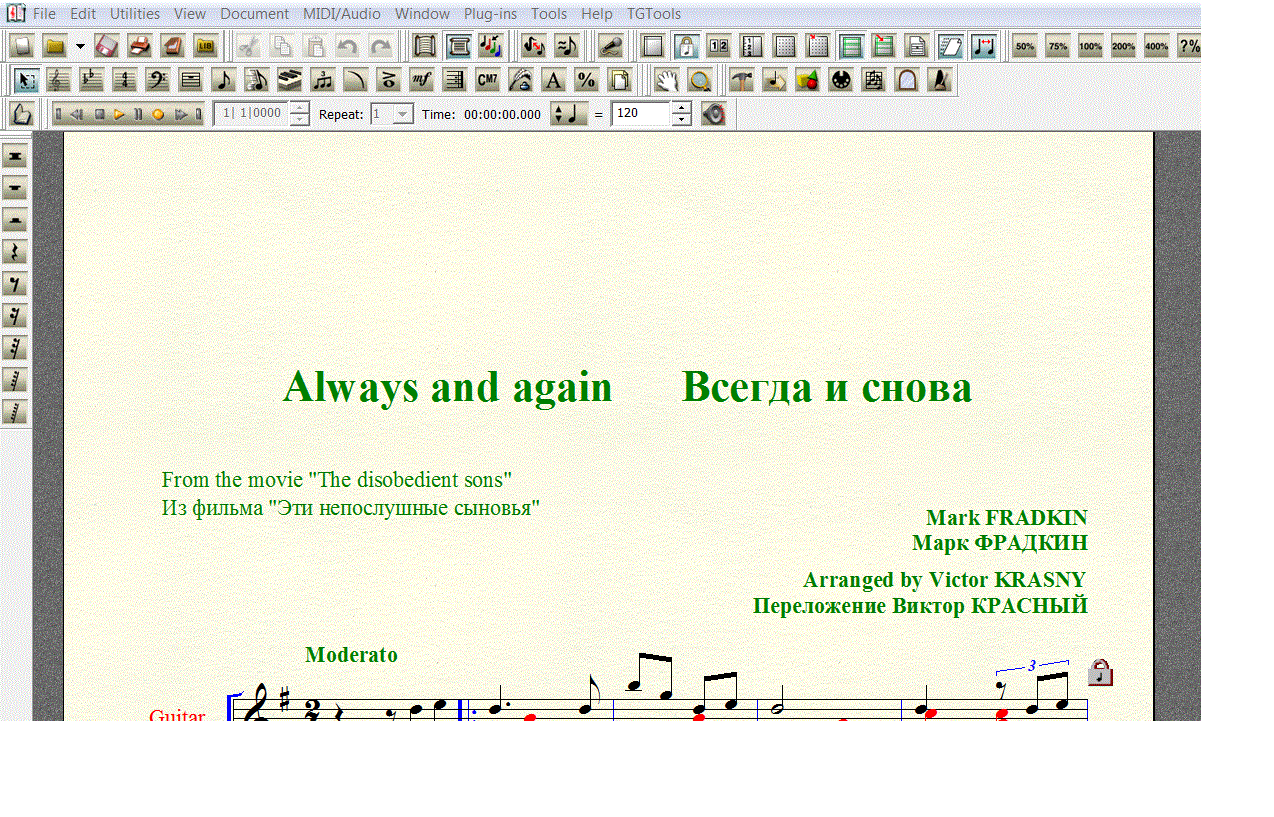Image resolution: width=1274 pixels, height=817 pixels.
Task: Choose the Simple Entry eighth-note tool
Action: point(223,80)
